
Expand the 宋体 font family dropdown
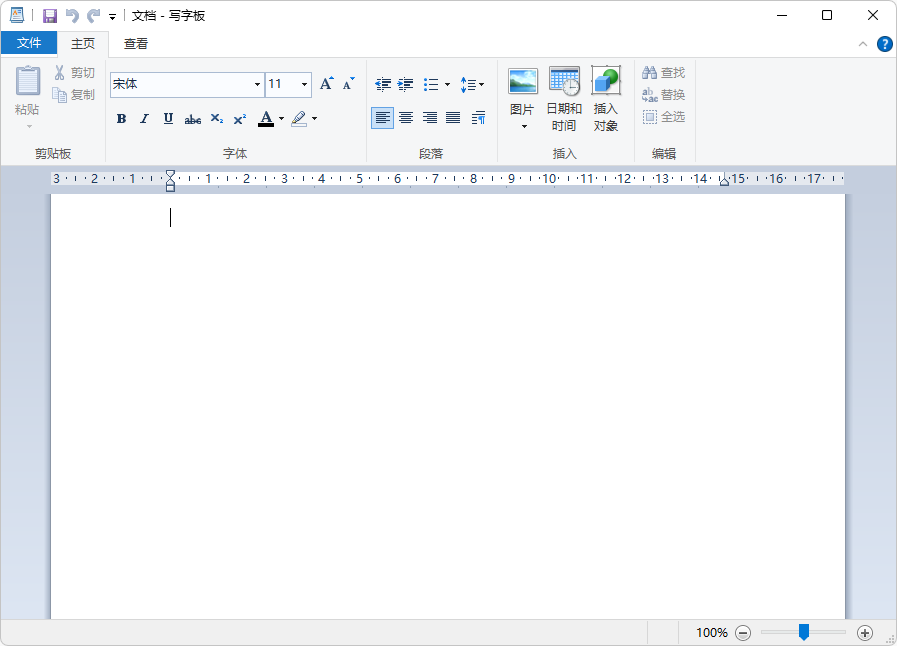pos(257,85)
